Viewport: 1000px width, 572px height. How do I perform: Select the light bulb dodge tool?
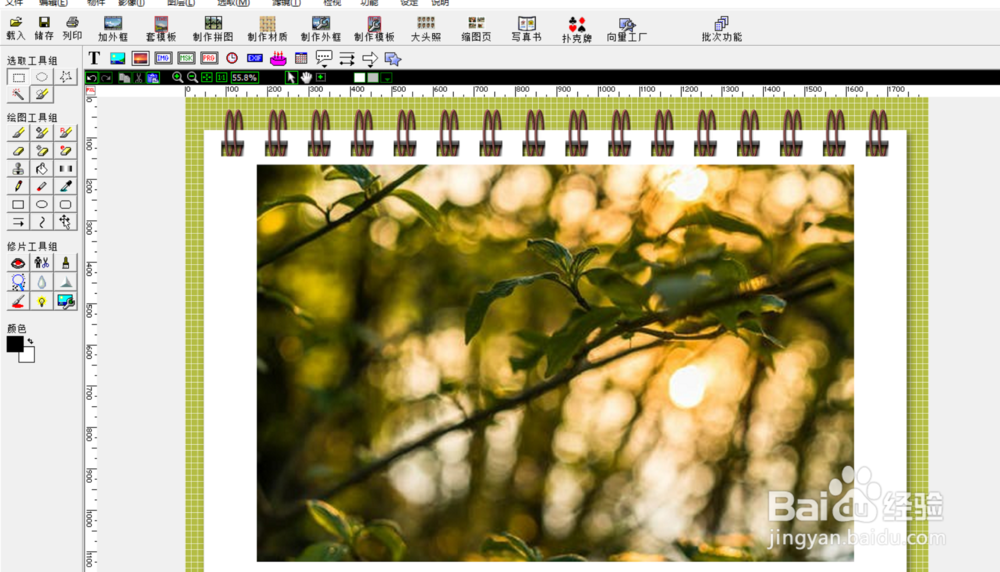(x=41, y=301)
